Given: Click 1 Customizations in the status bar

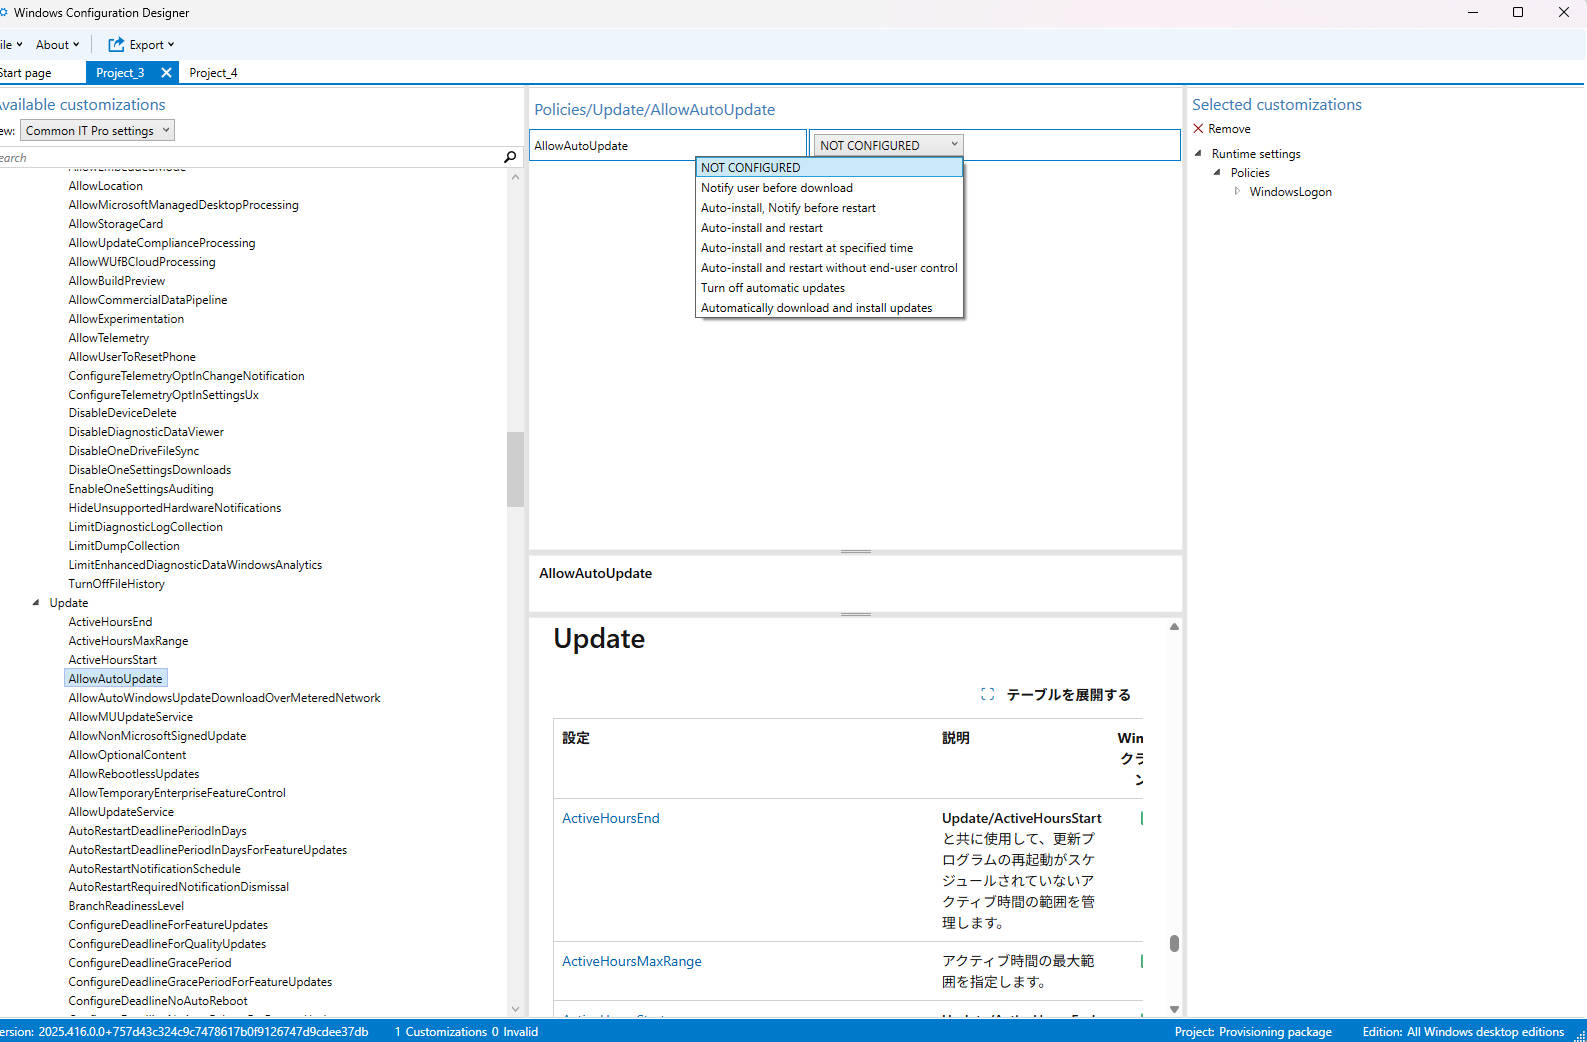Looking at the screenshot, I should 440,1032.
